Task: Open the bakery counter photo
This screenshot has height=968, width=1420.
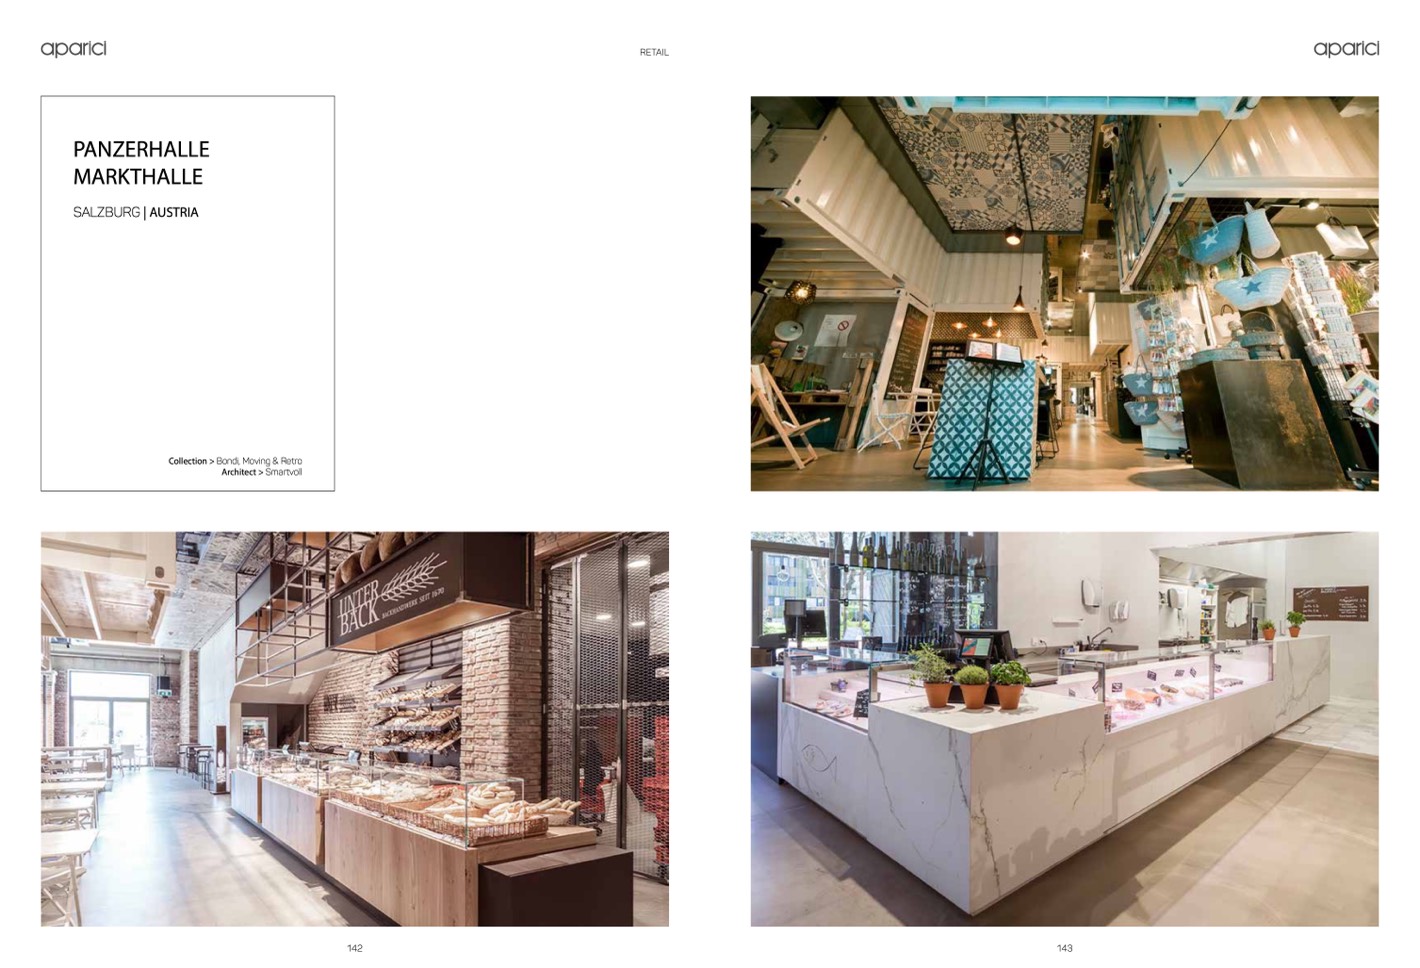Action: 354,728
